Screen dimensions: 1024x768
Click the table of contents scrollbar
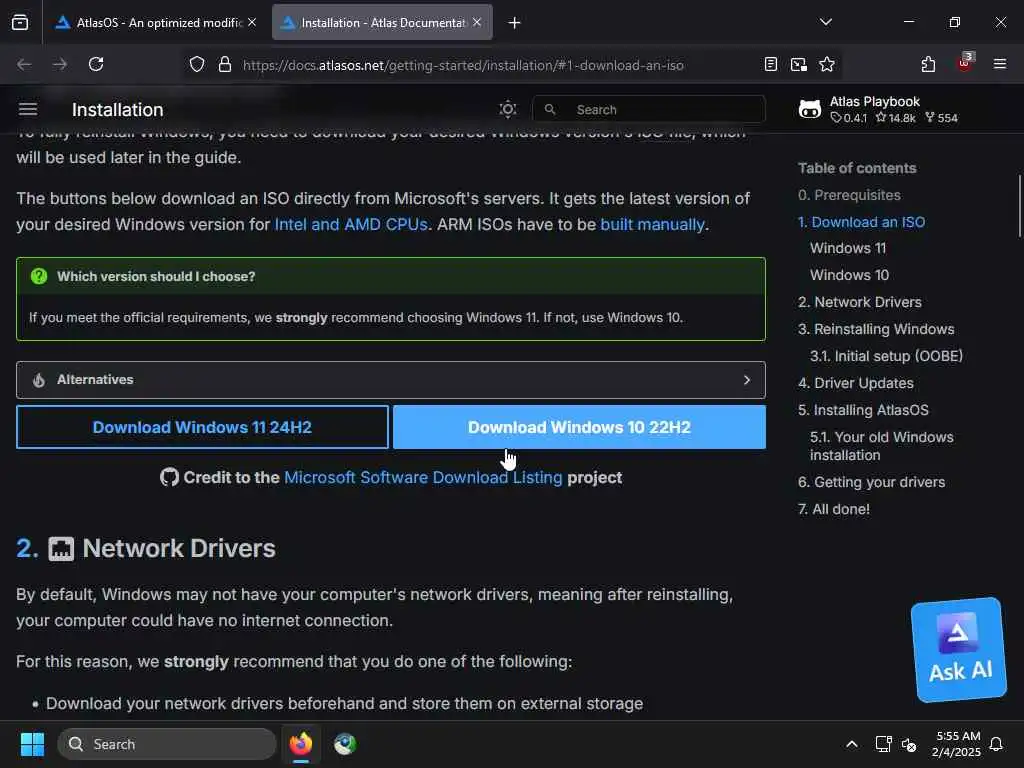(1020, 206)
